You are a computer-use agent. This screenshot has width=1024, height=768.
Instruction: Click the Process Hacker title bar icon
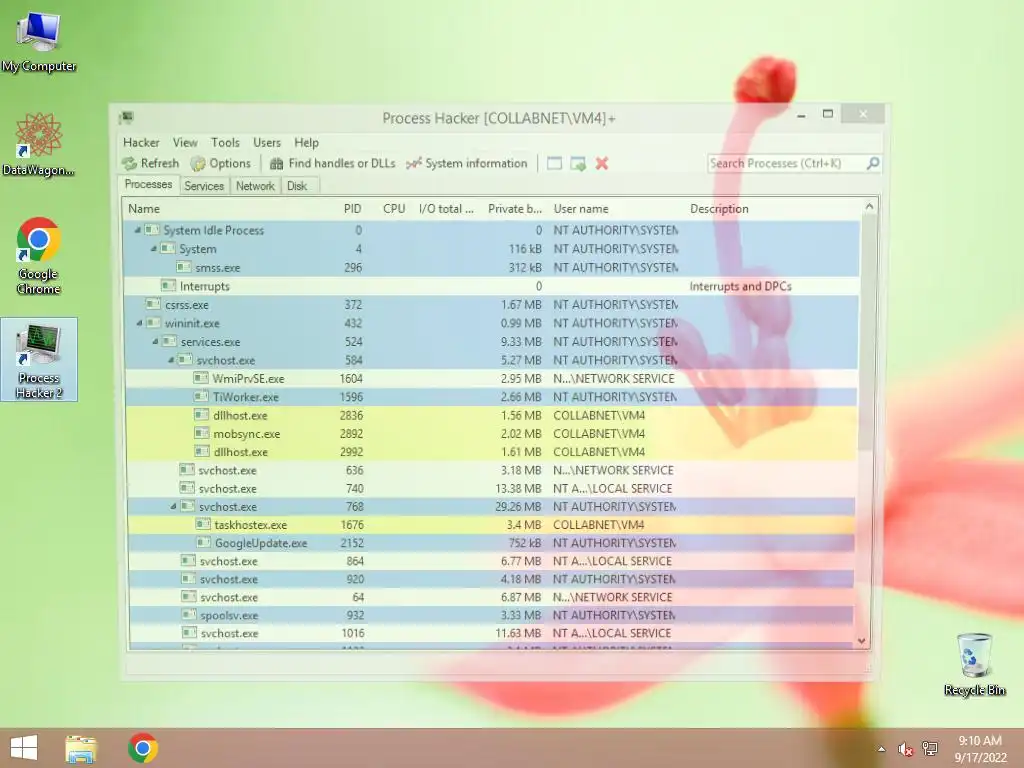127,118
